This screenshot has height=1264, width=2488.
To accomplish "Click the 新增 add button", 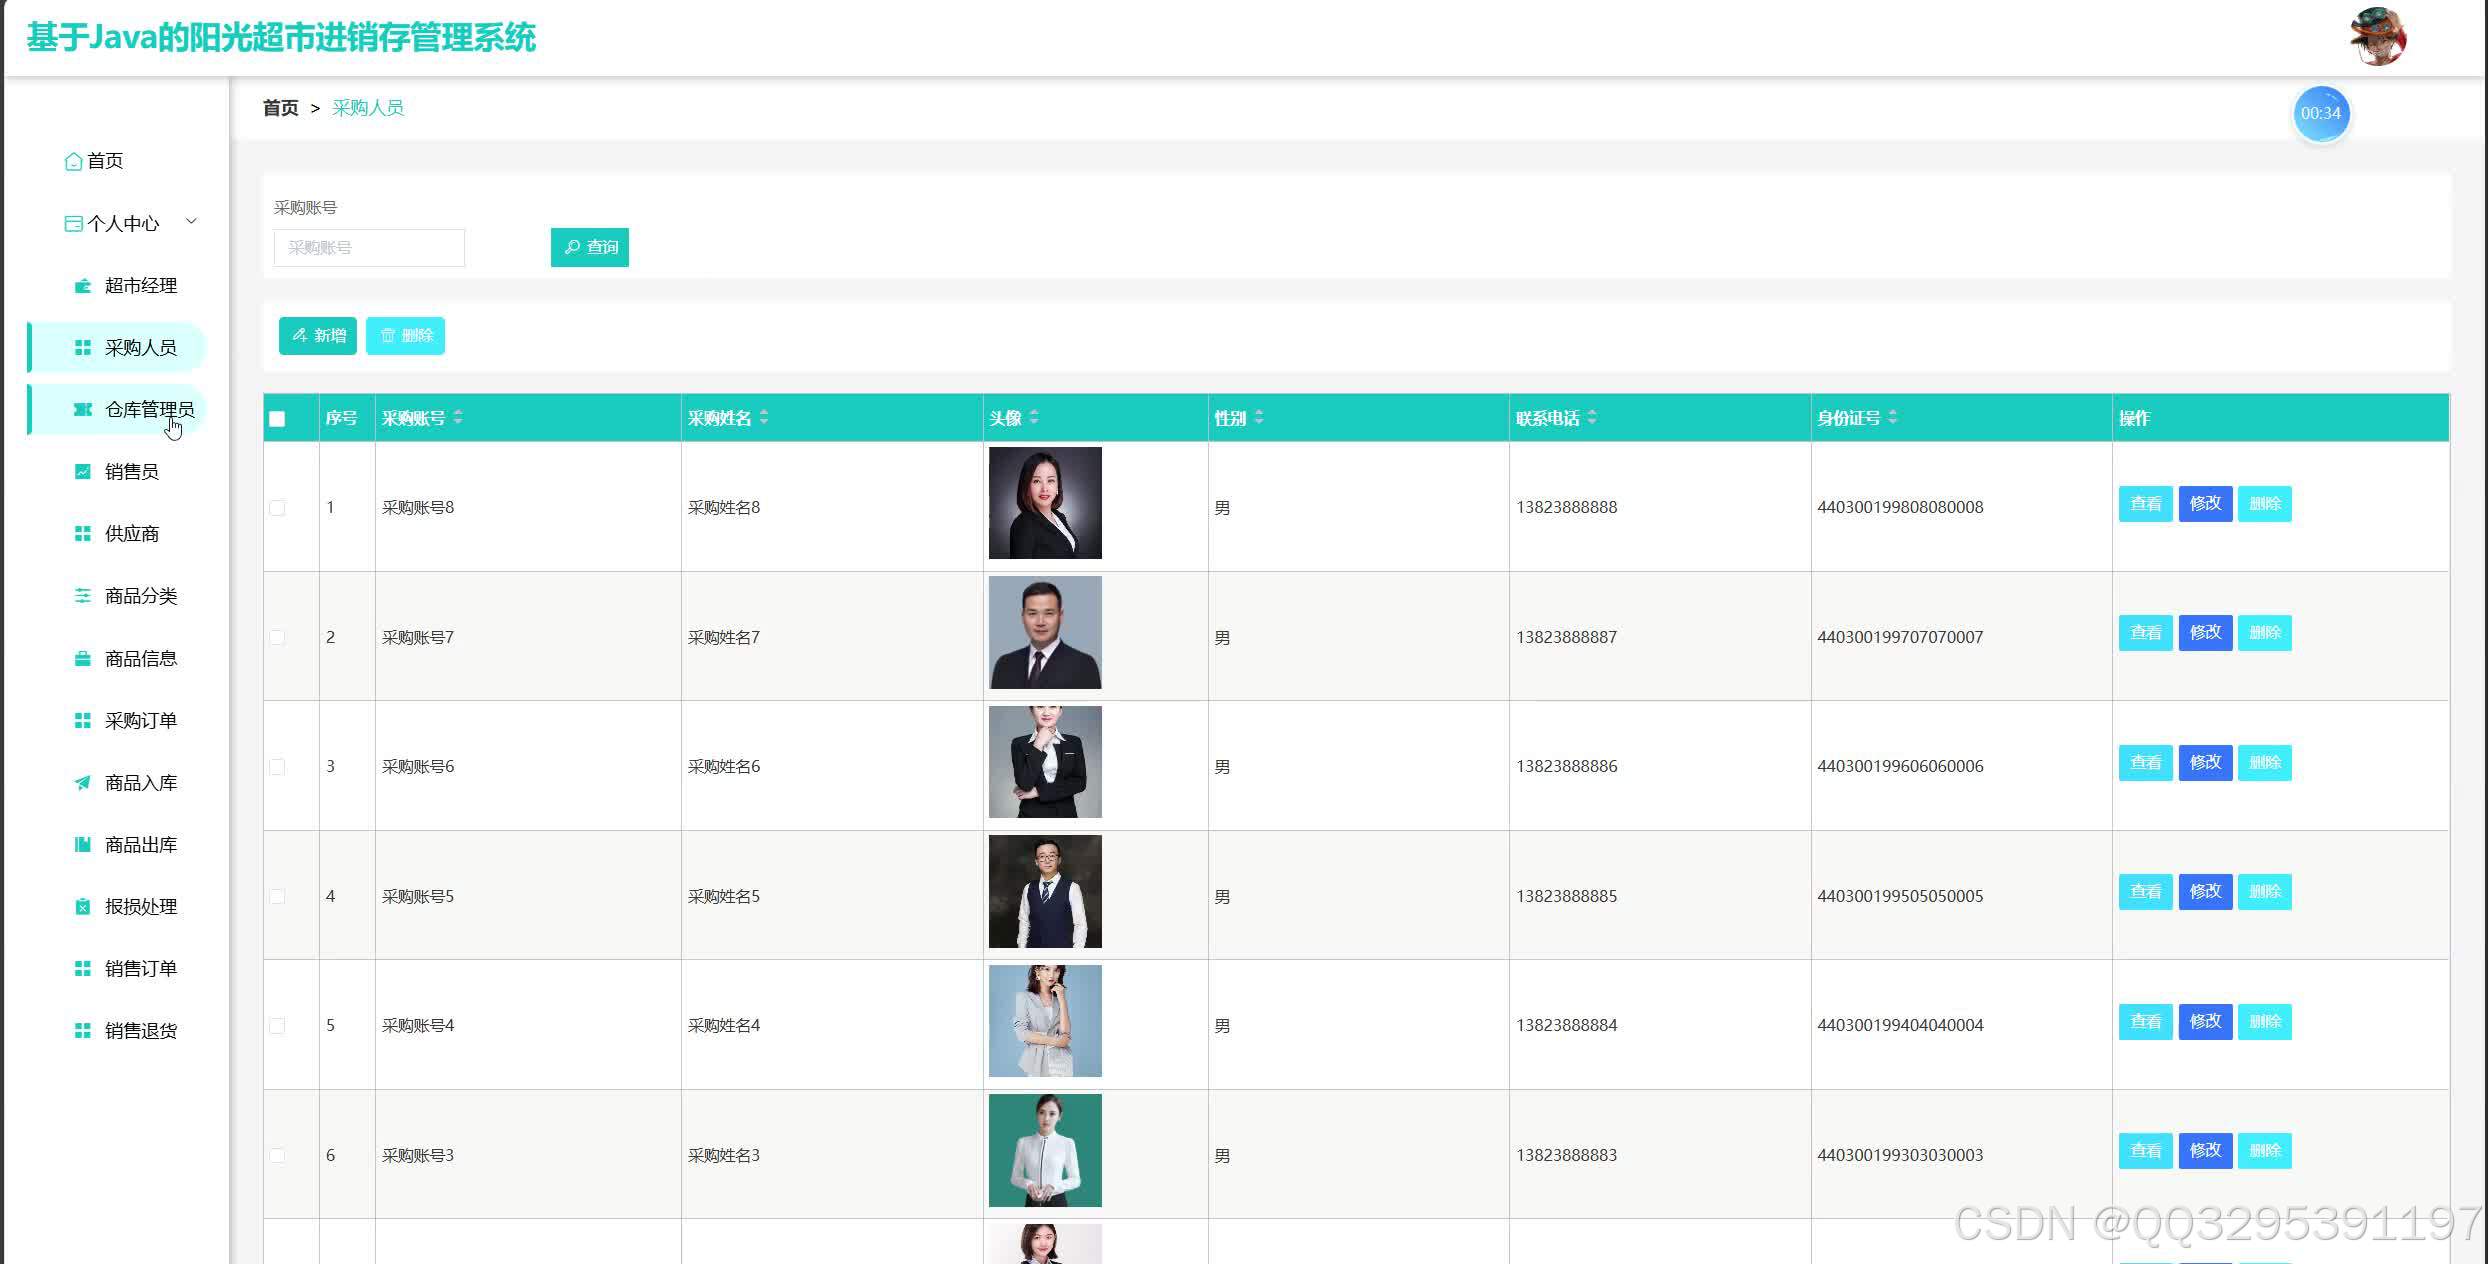I will click(x=318, y=335).
